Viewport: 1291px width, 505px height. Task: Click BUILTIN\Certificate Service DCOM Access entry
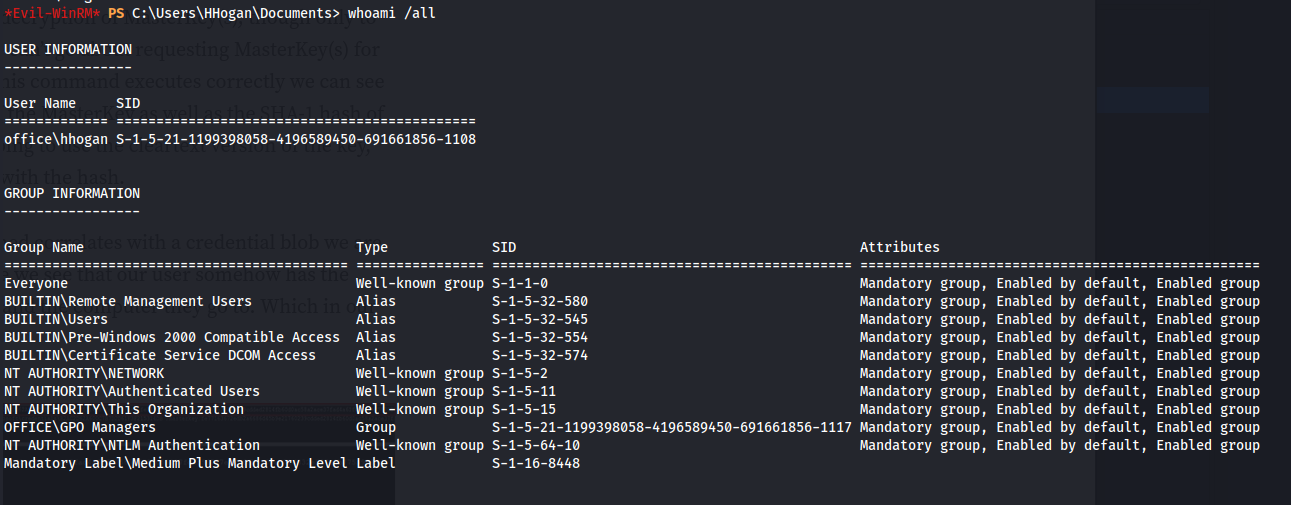(x=160, y=355)
